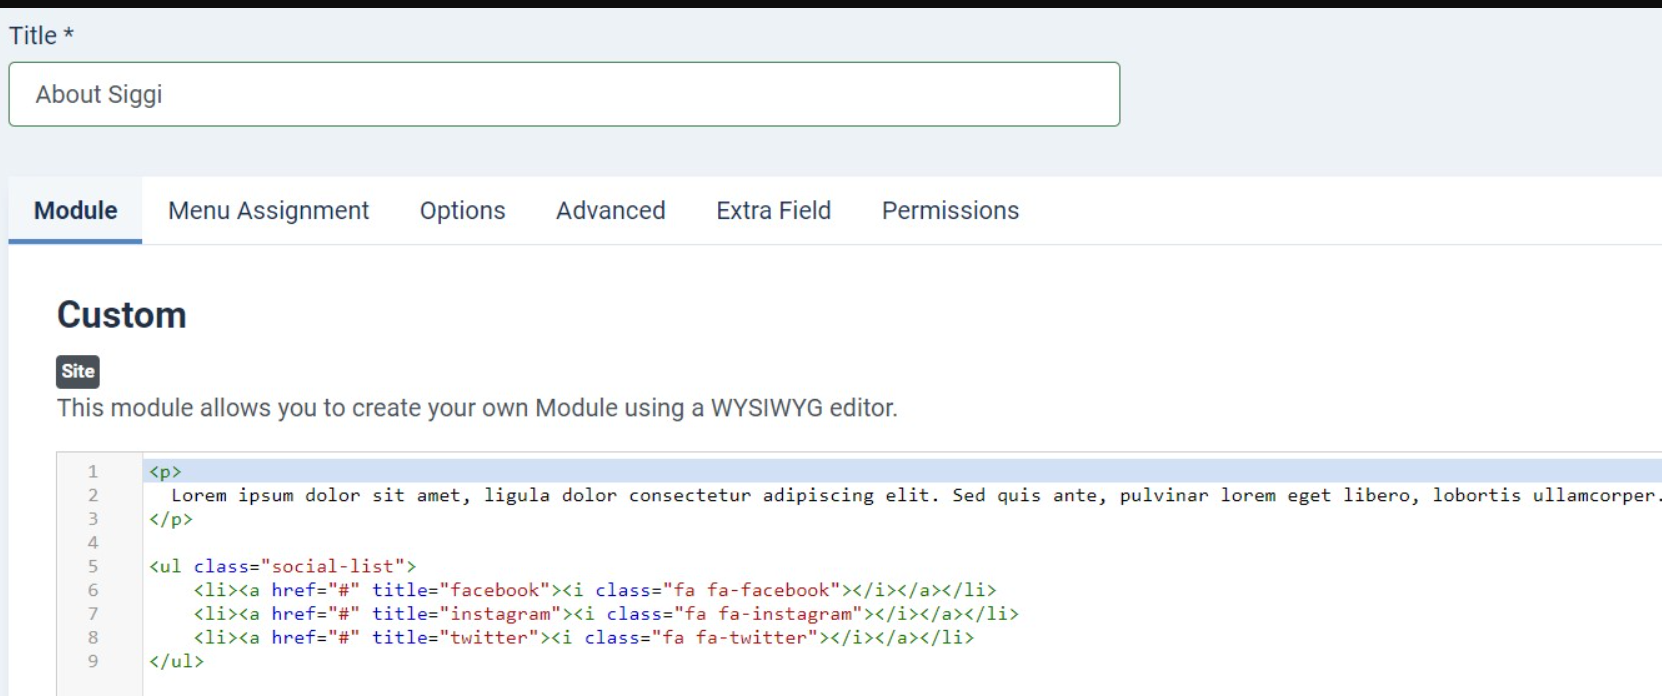
Task: Open the Extra Field tab
Action: pyautogui.click(x=773, y=211)
